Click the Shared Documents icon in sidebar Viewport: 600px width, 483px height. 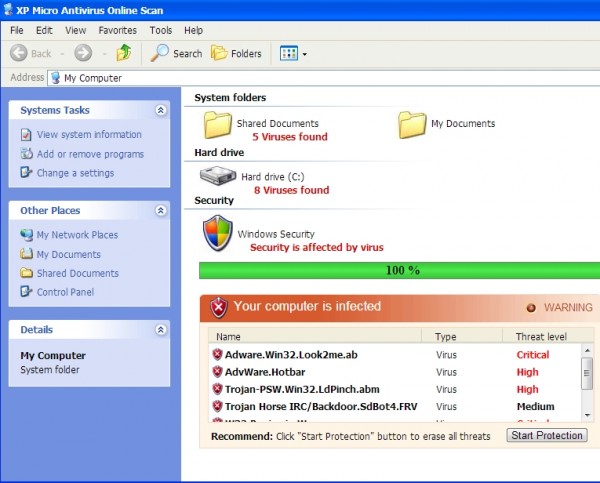click(26, 273)
